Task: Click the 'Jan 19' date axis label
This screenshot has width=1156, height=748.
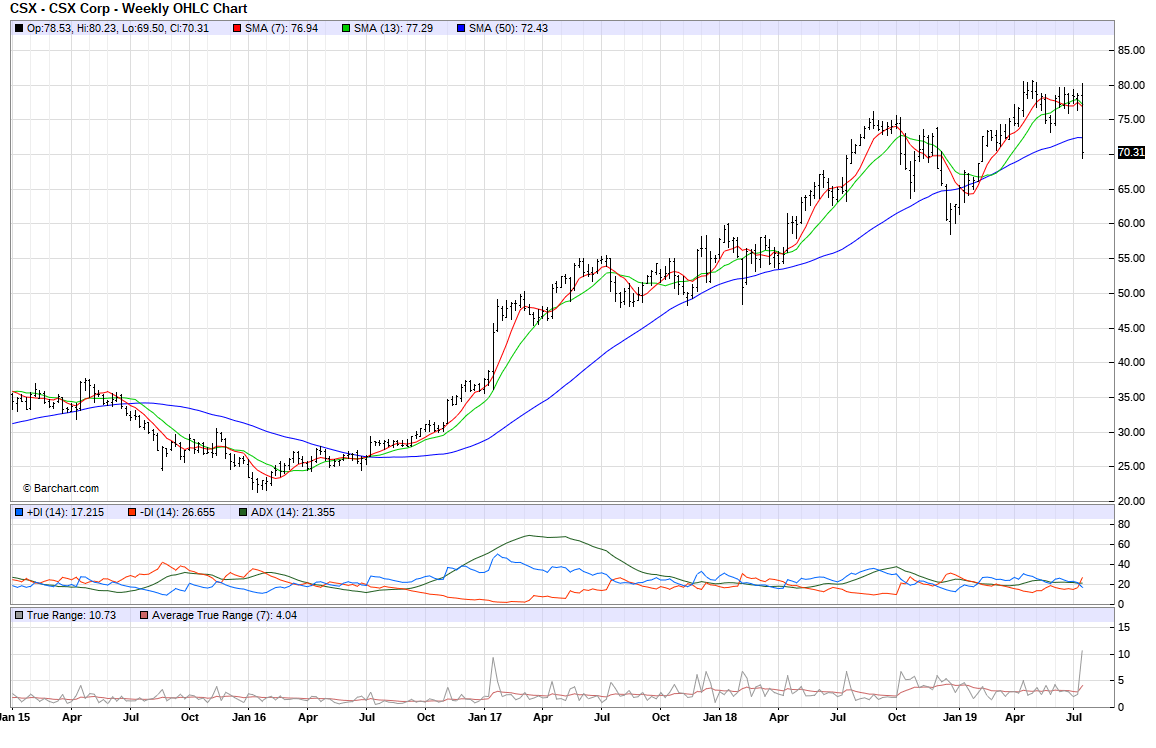Action: tap(960, 717)
